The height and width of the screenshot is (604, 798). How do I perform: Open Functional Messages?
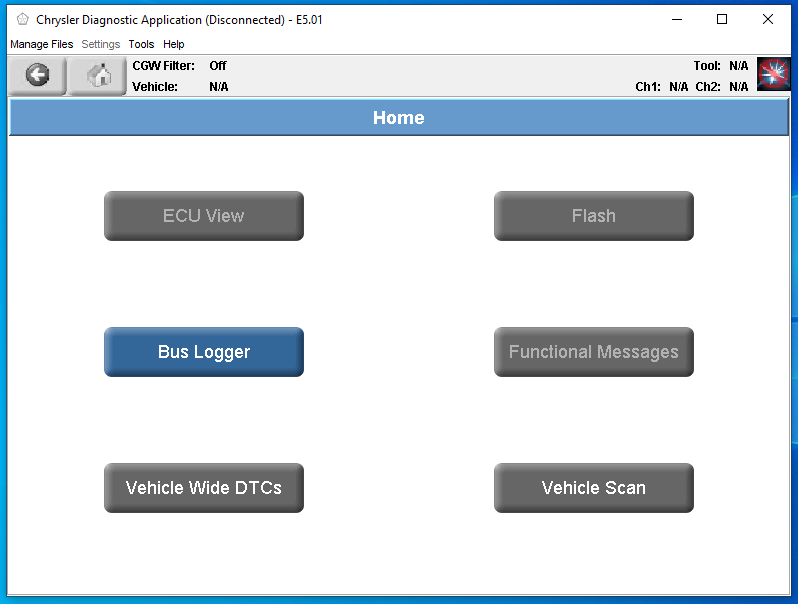pos(593,352)
